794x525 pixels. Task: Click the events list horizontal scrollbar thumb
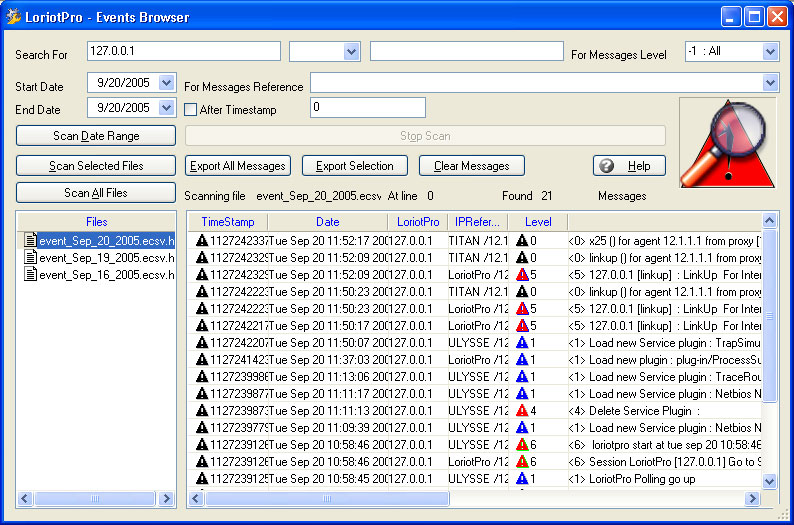coord(327,498)
